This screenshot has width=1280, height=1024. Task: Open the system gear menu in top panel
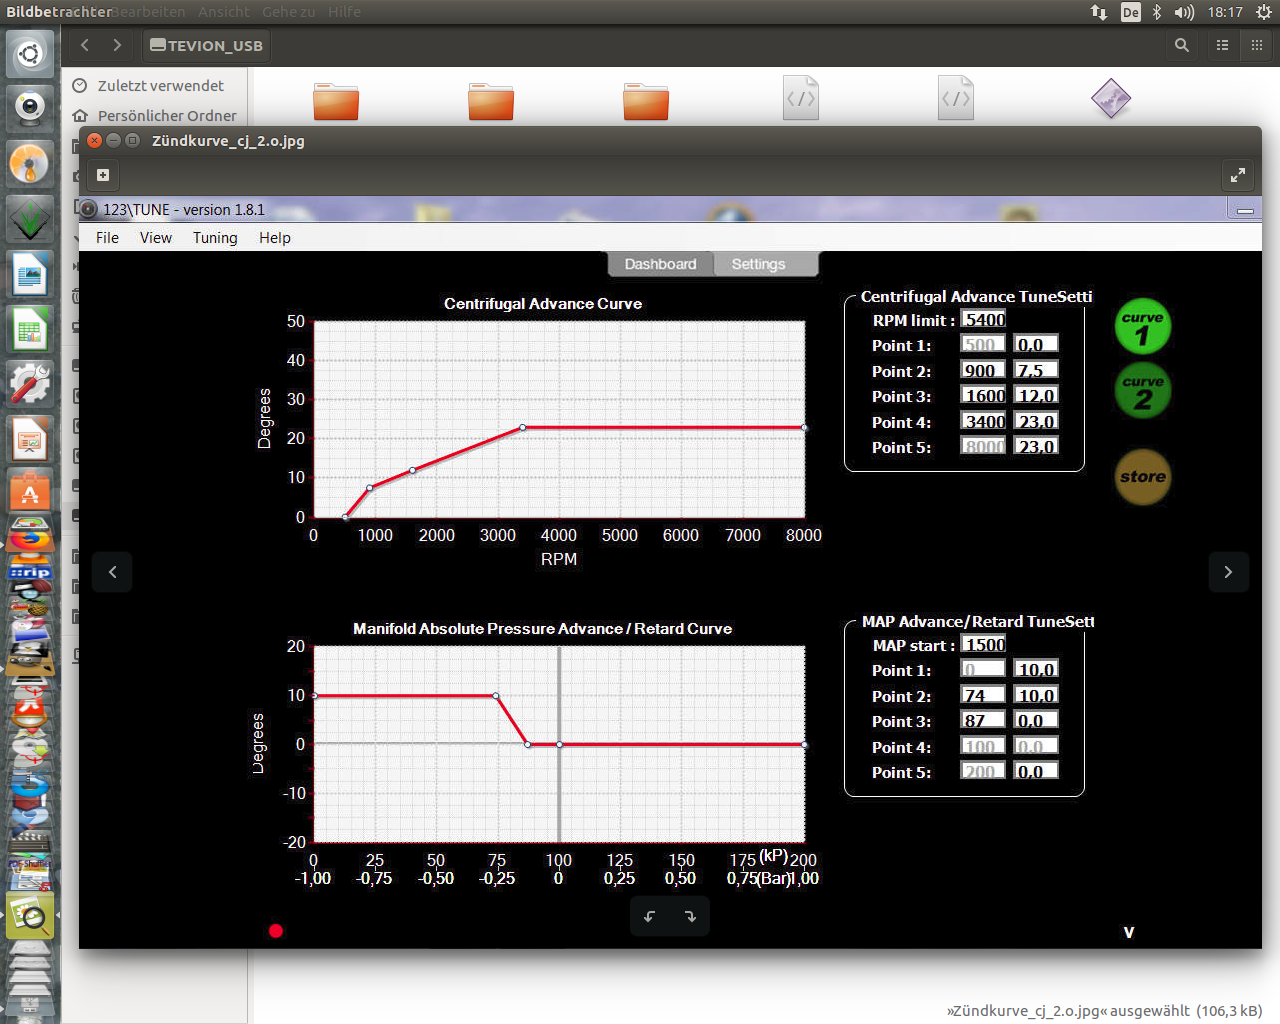(1263, 12)
